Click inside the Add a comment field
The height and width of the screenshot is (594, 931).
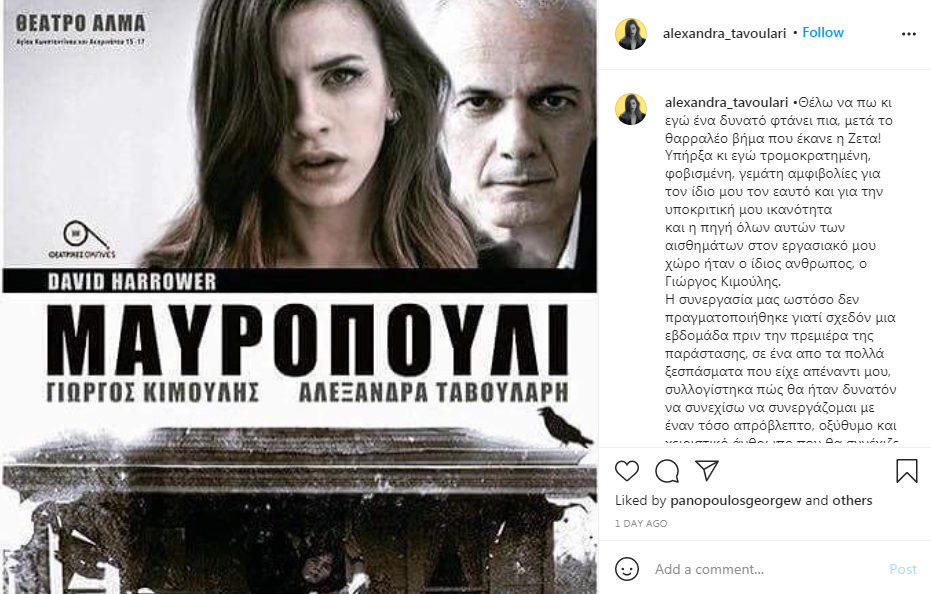pyautogui.click(x=766, y=569)
